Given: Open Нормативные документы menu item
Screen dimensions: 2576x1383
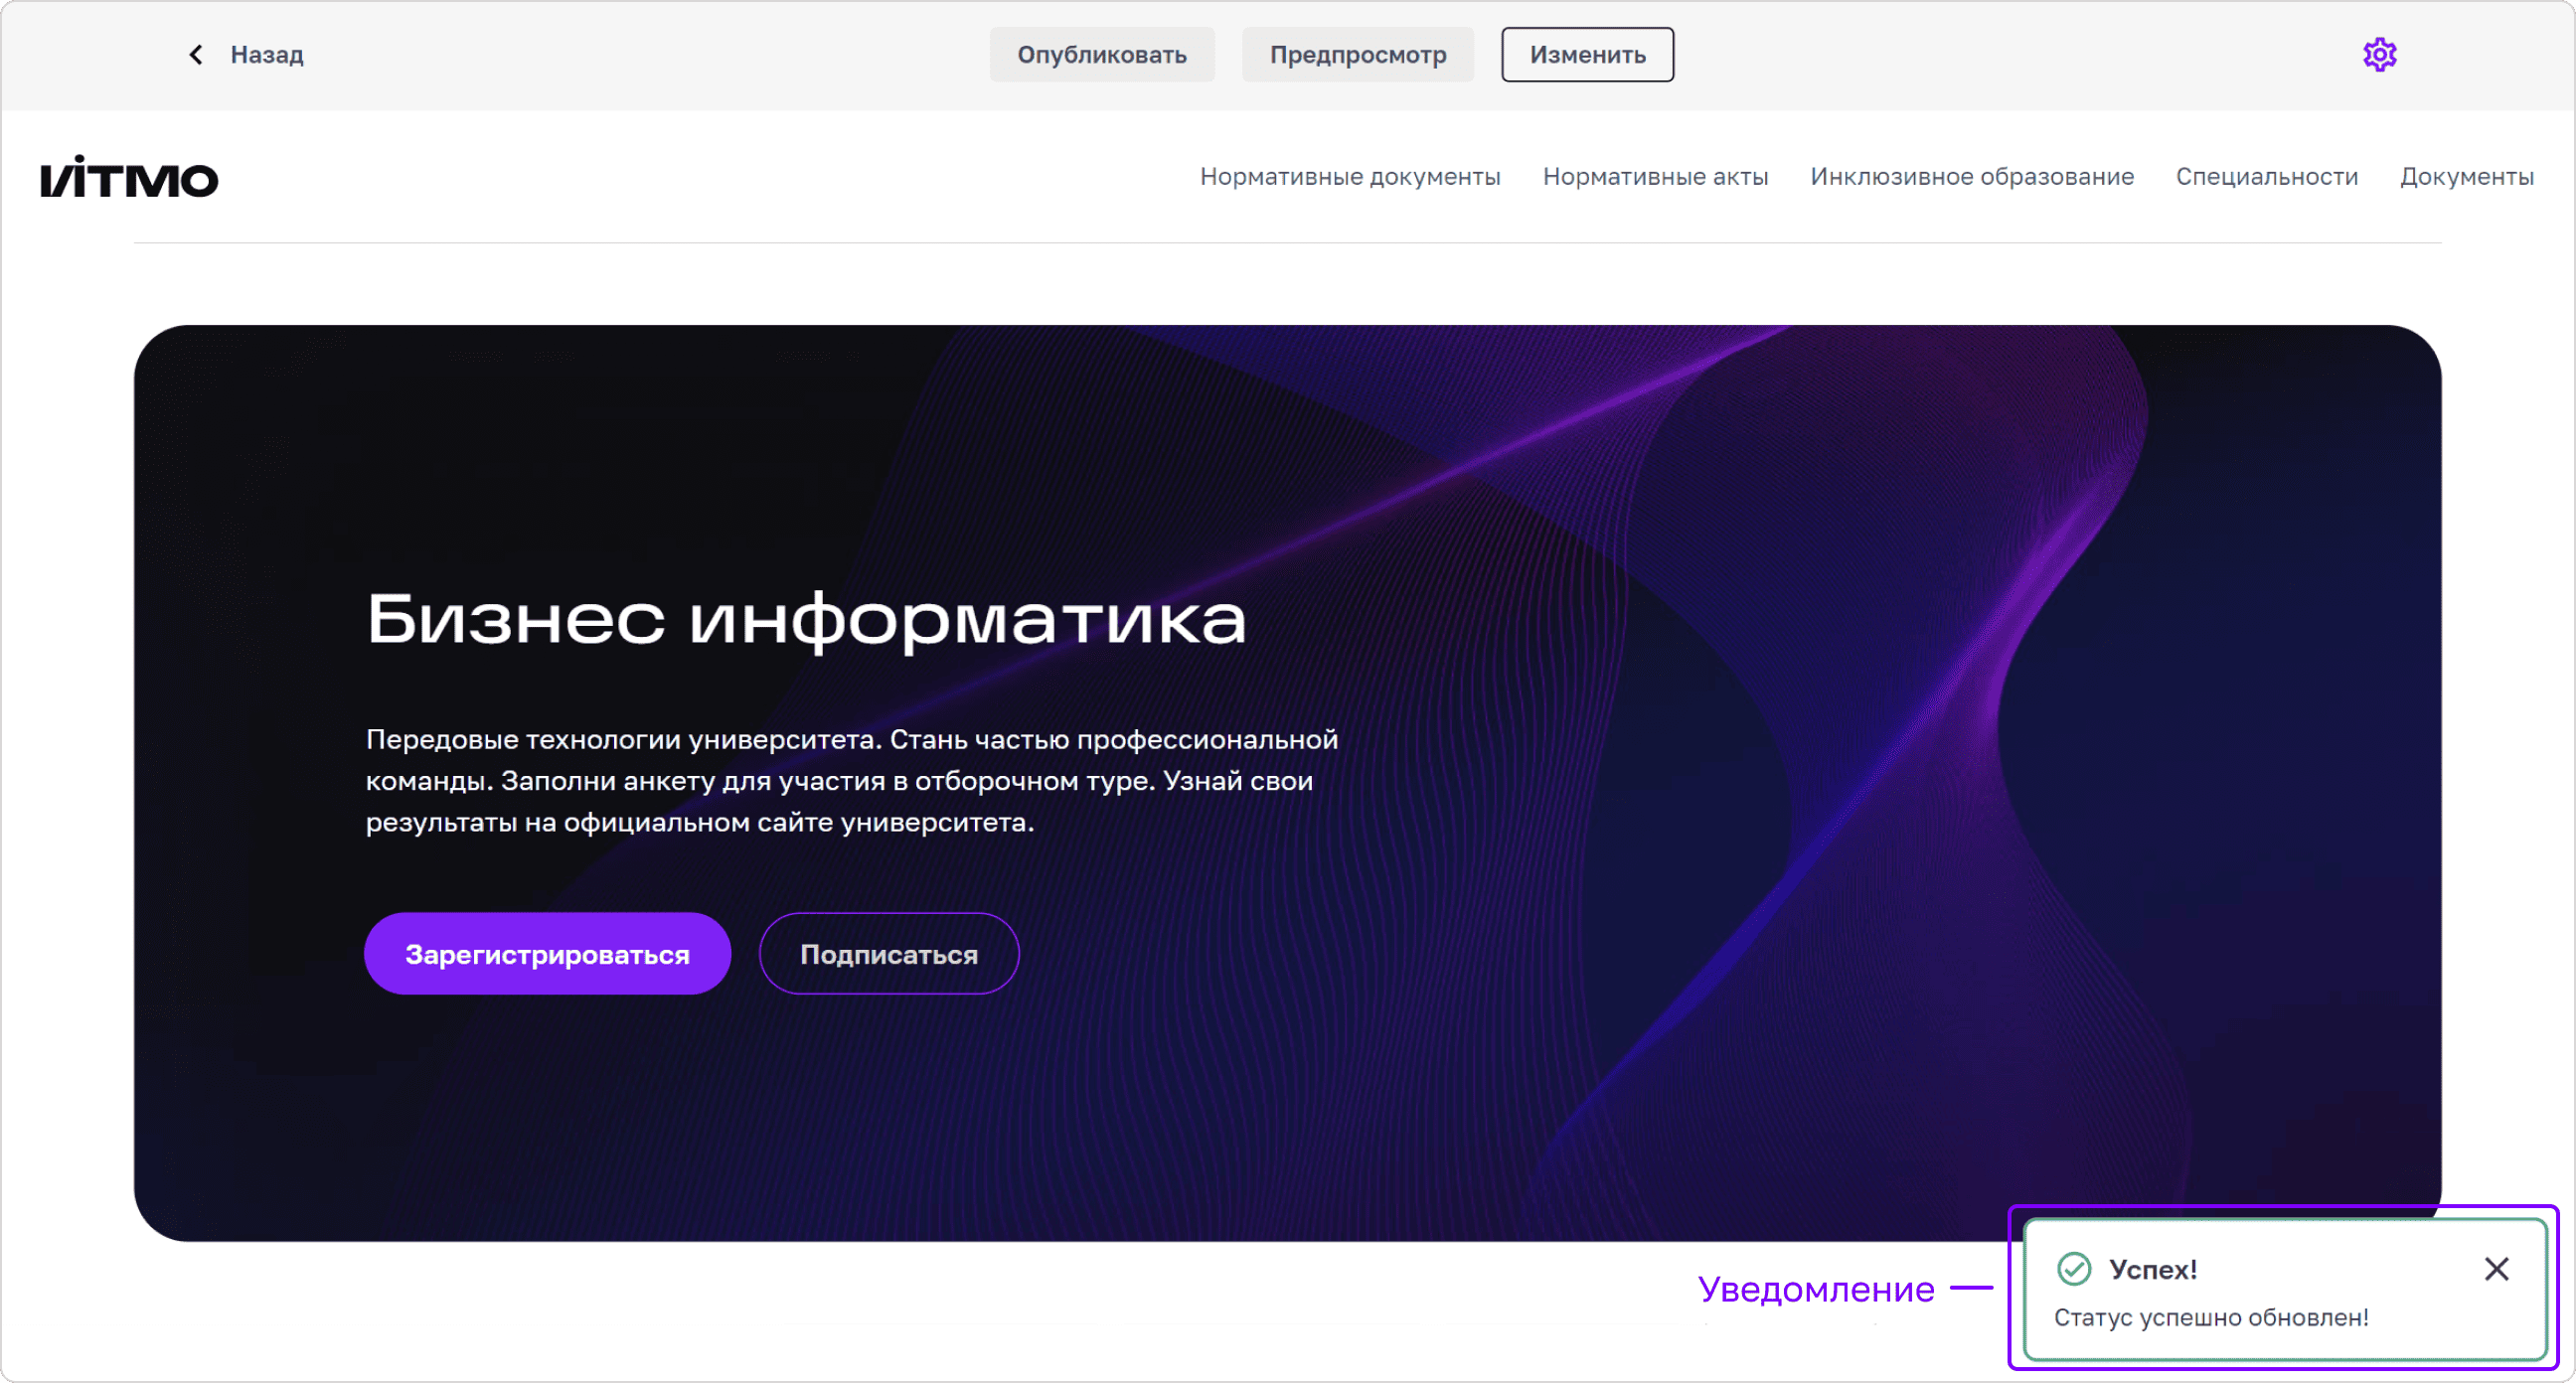Looking at the screenshot, I should [x=1350, y=177].
